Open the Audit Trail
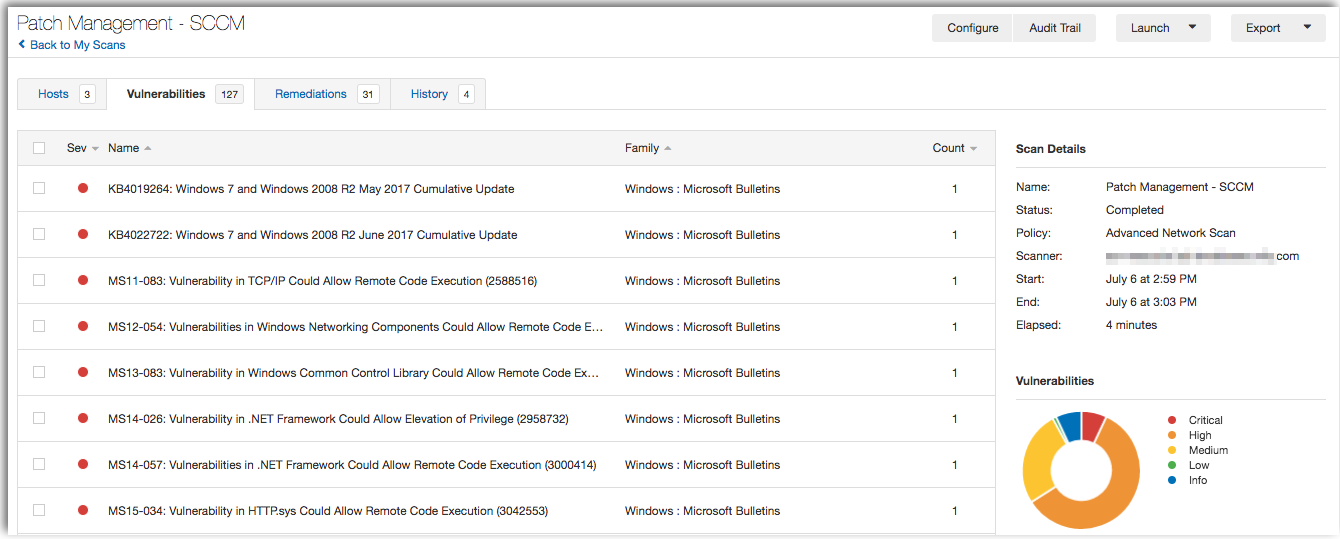Screen dimensions: 1340x539 click(1055, 28)
